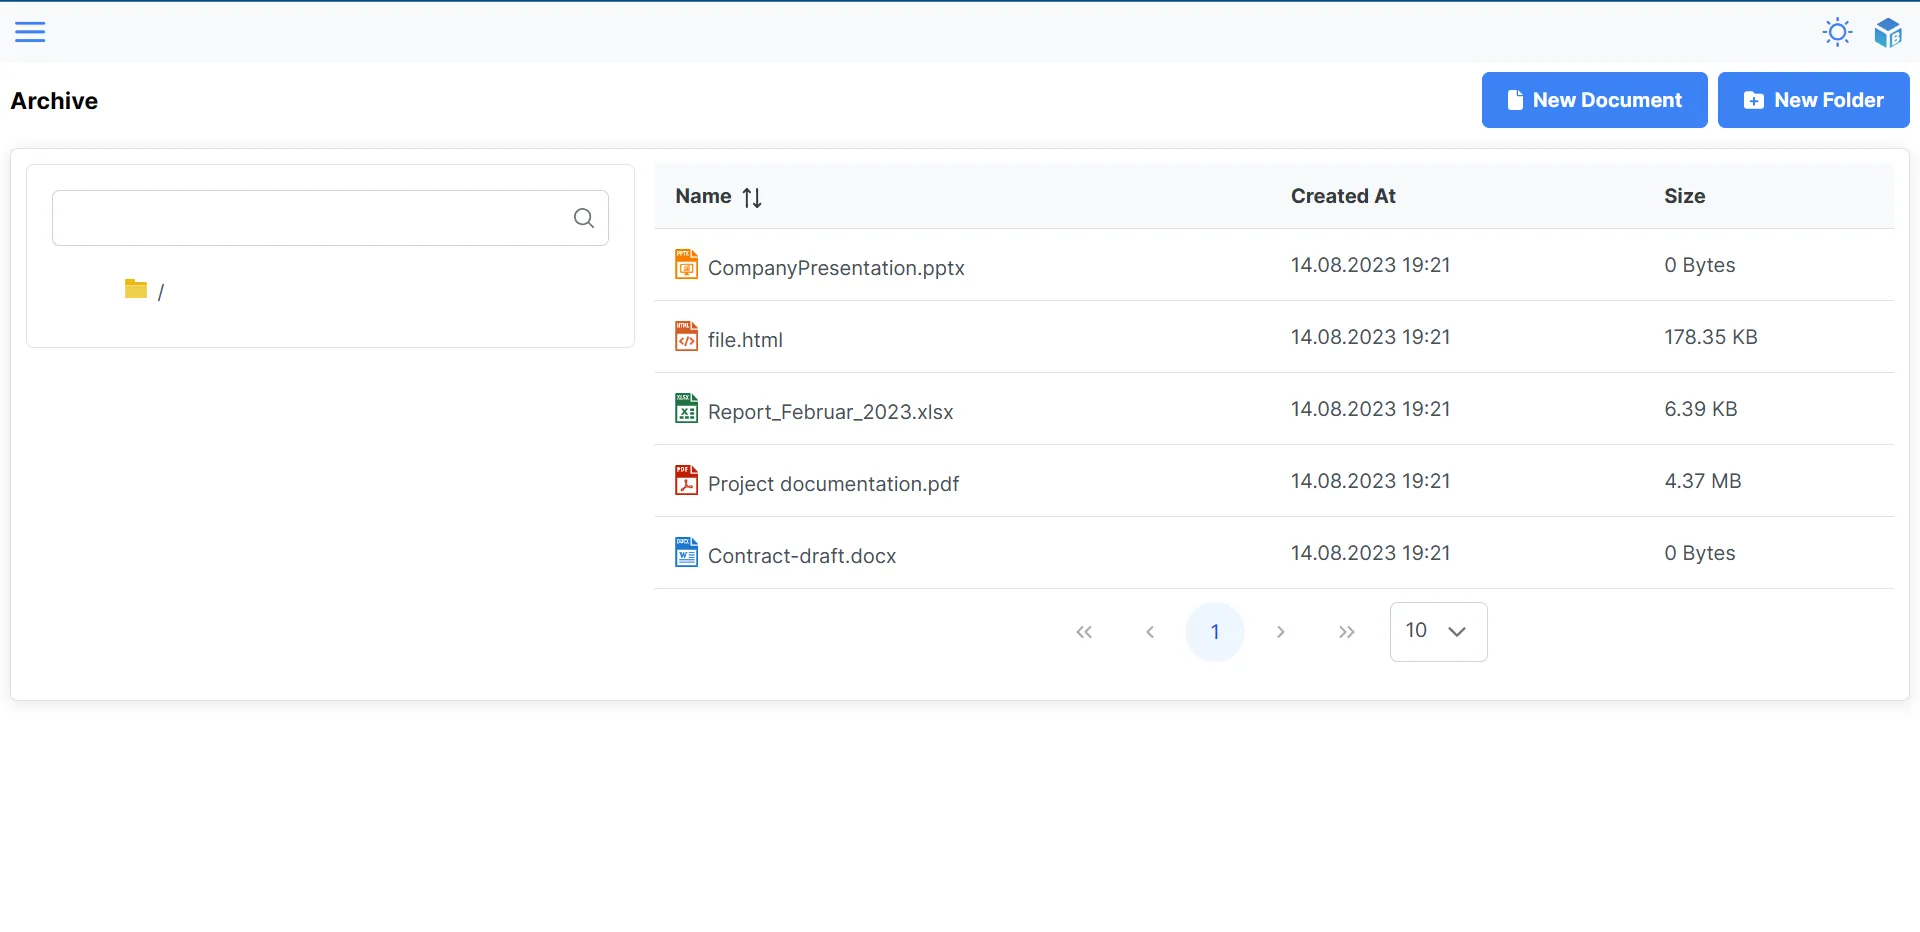
Task: Open the rows per page dropdown
Action: coord(1438,632)
